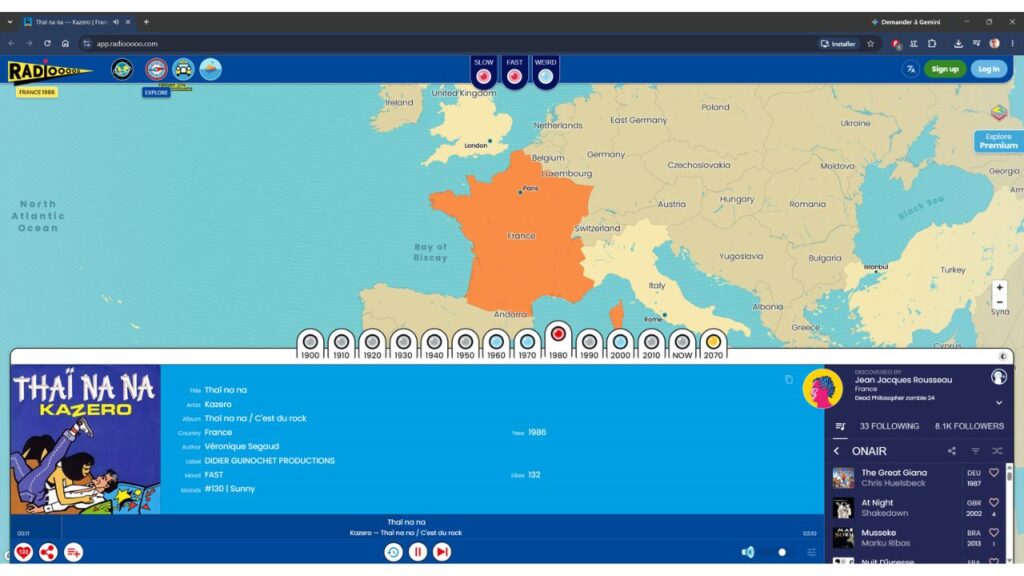Open the equalizer settings icon beside the volume
The width and height of the screenshot is (1024, 576).
click(811, 552)
